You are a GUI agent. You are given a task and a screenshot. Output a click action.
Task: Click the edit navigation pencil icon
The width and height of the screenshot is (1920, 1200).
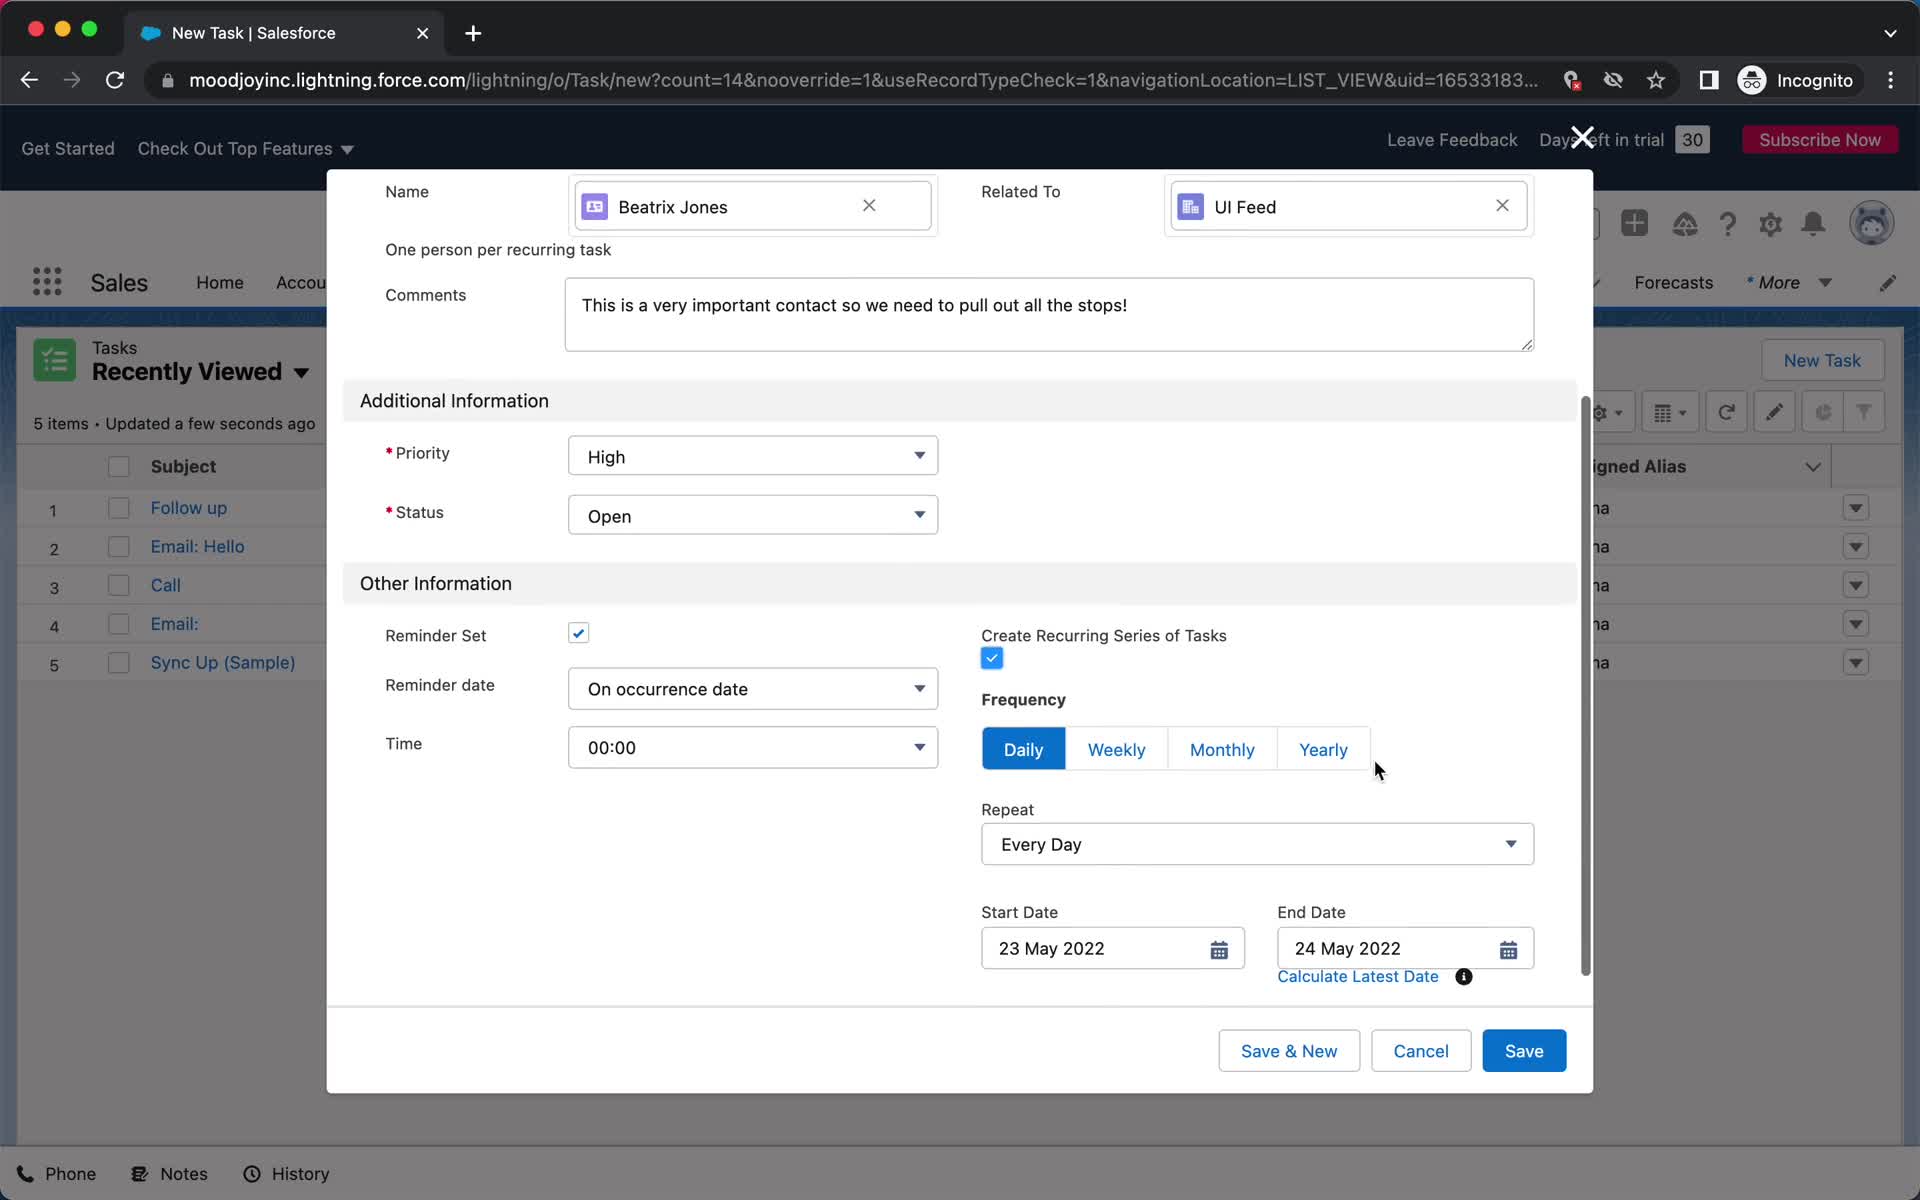point(1887,283)
